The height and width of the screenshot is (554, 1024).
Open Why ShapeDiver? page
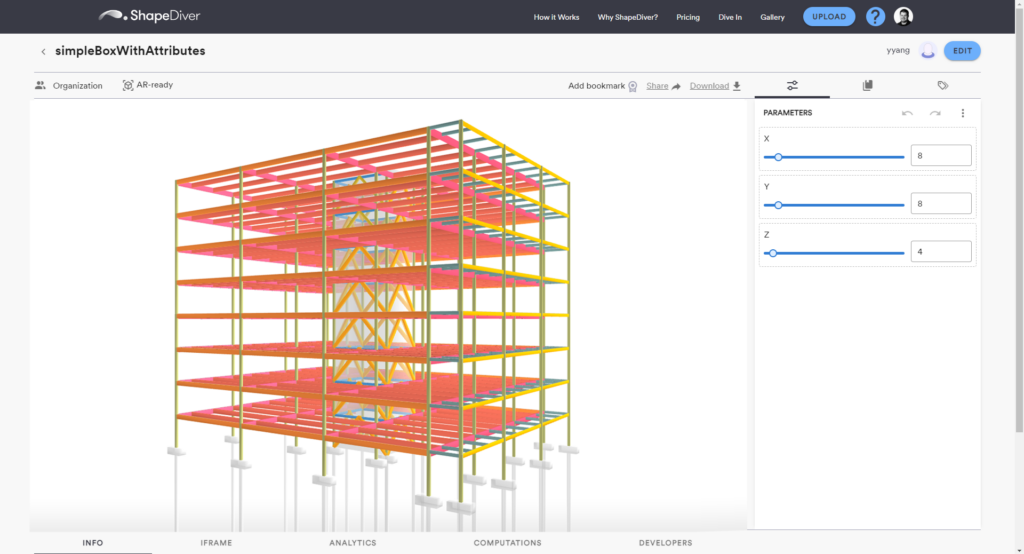click(x=628, y=17)
